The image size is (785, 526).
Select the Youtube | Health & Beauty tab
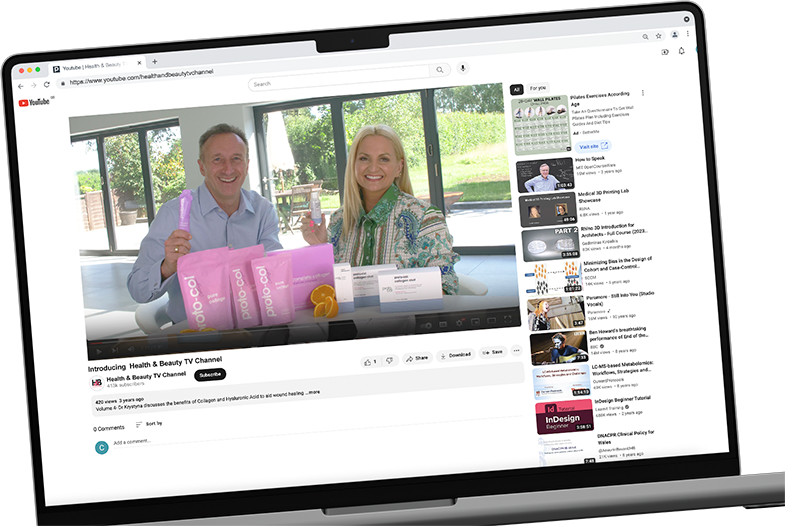point(97,66)
